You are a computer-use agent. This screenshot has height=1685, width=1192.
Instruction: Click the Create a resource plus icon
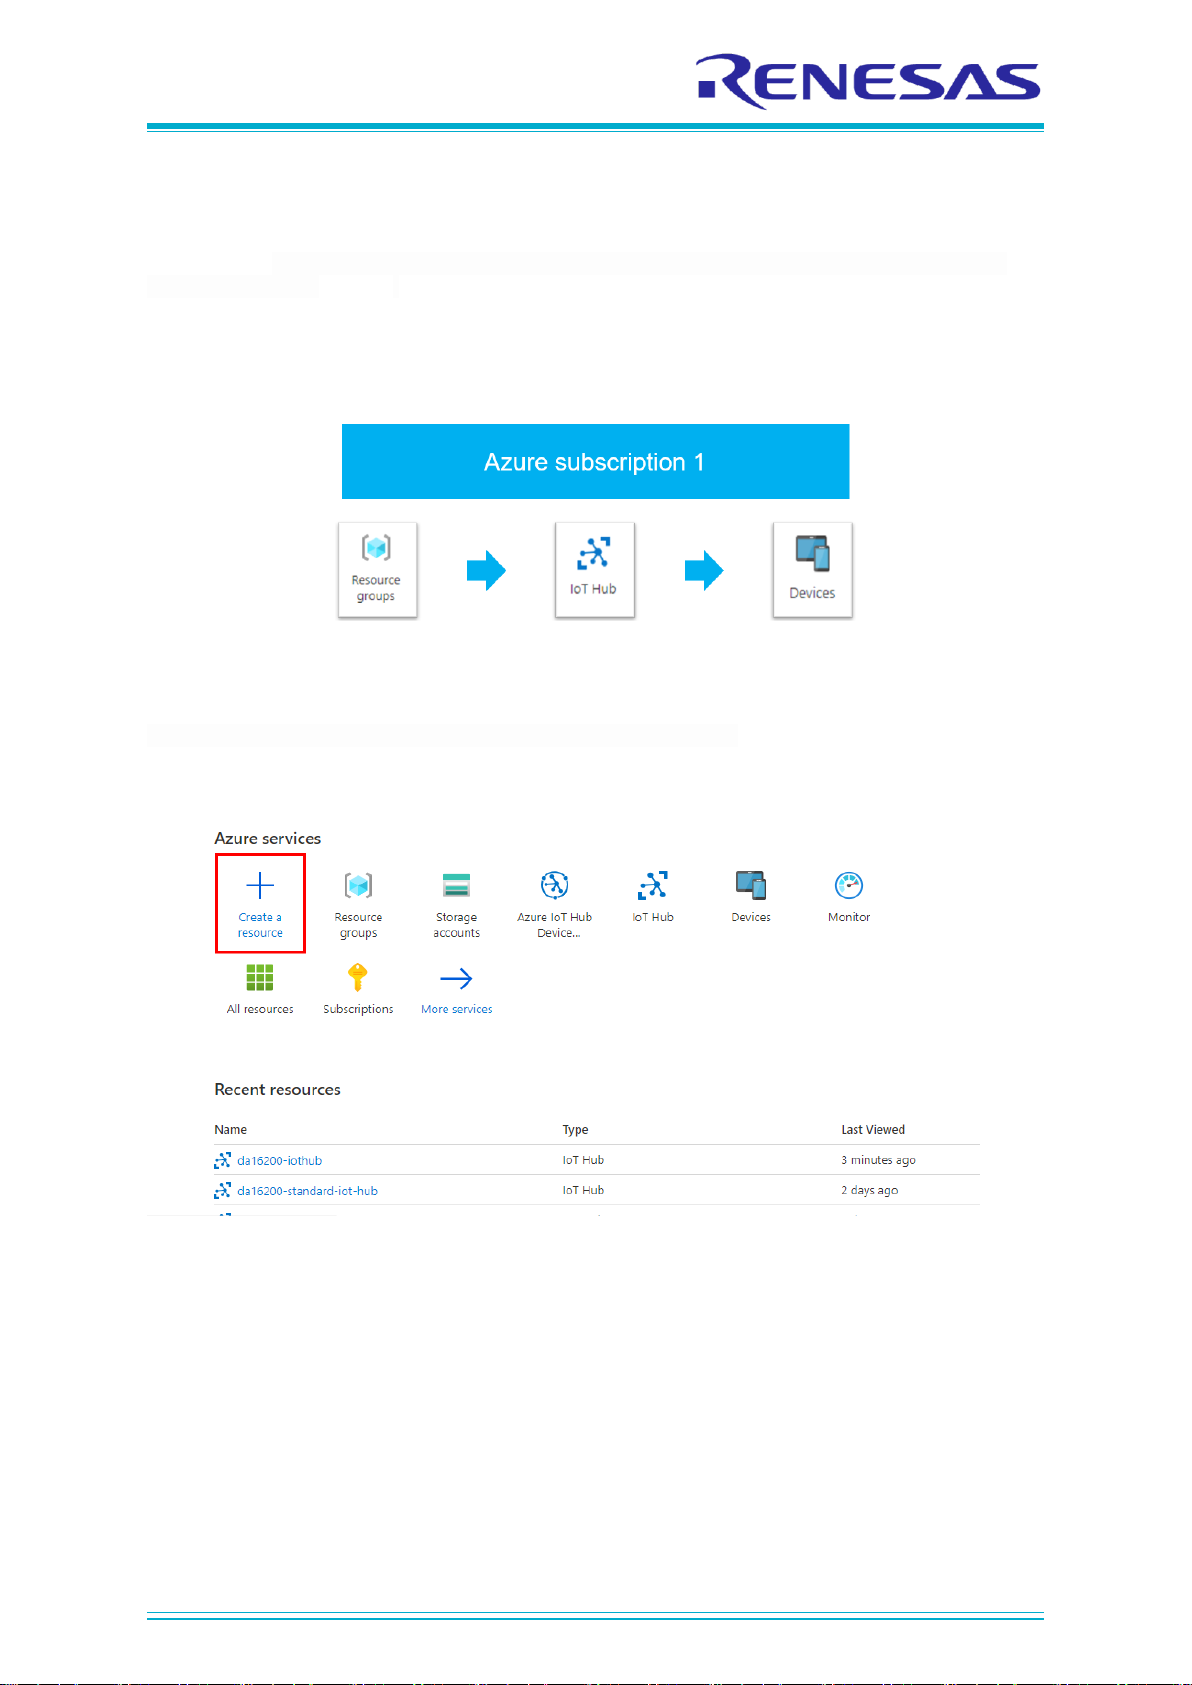pos(260,885)
